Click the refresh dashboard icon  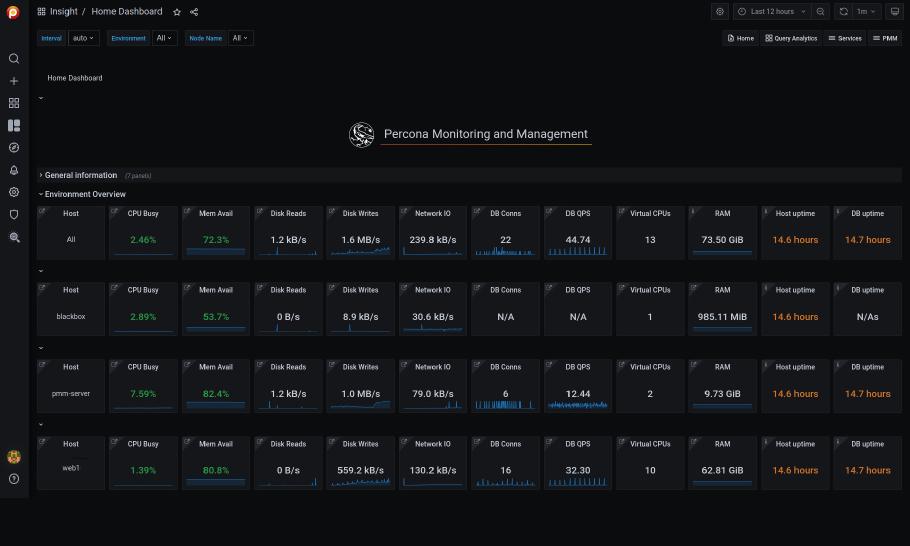point(843,12)
